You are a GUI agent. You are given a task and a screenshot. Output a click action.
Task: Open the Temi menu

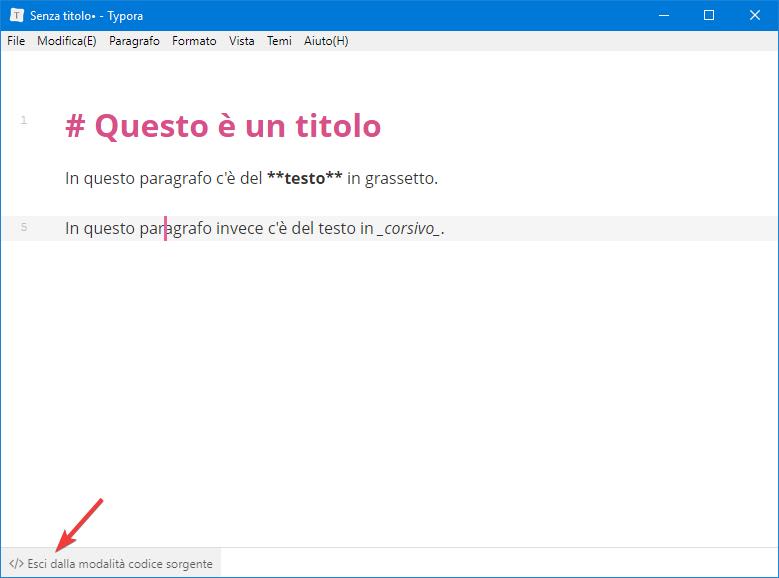279,41
